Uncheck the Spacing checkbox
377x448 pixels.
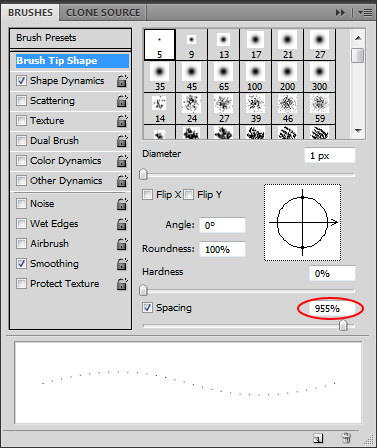[x=147, y=307]
